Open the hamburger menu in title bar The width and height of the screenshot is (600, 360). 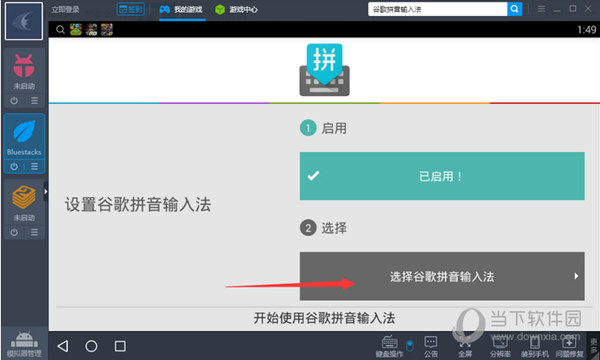[541, 8]
